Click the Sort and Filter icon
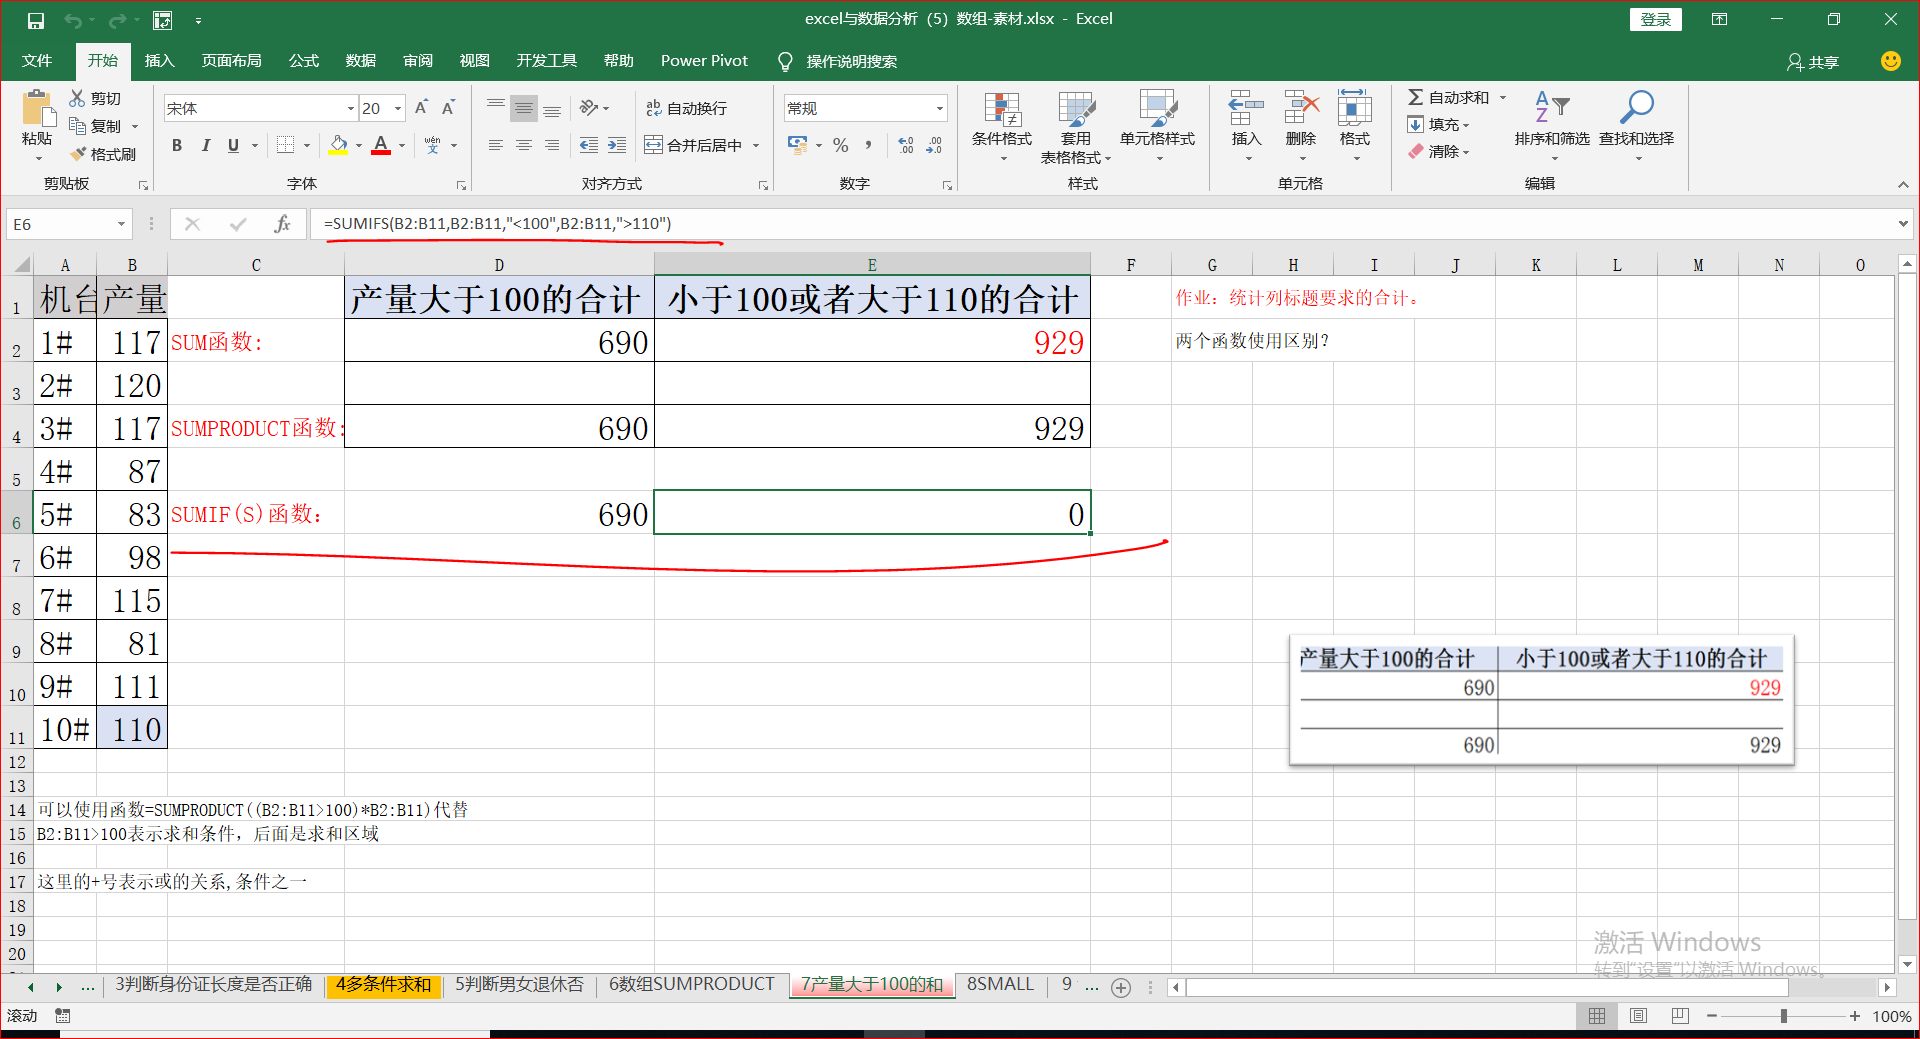Image resolution: width=1920 pixels, height=1039 pixels. pyautogui.click(x=1552, y=108)
